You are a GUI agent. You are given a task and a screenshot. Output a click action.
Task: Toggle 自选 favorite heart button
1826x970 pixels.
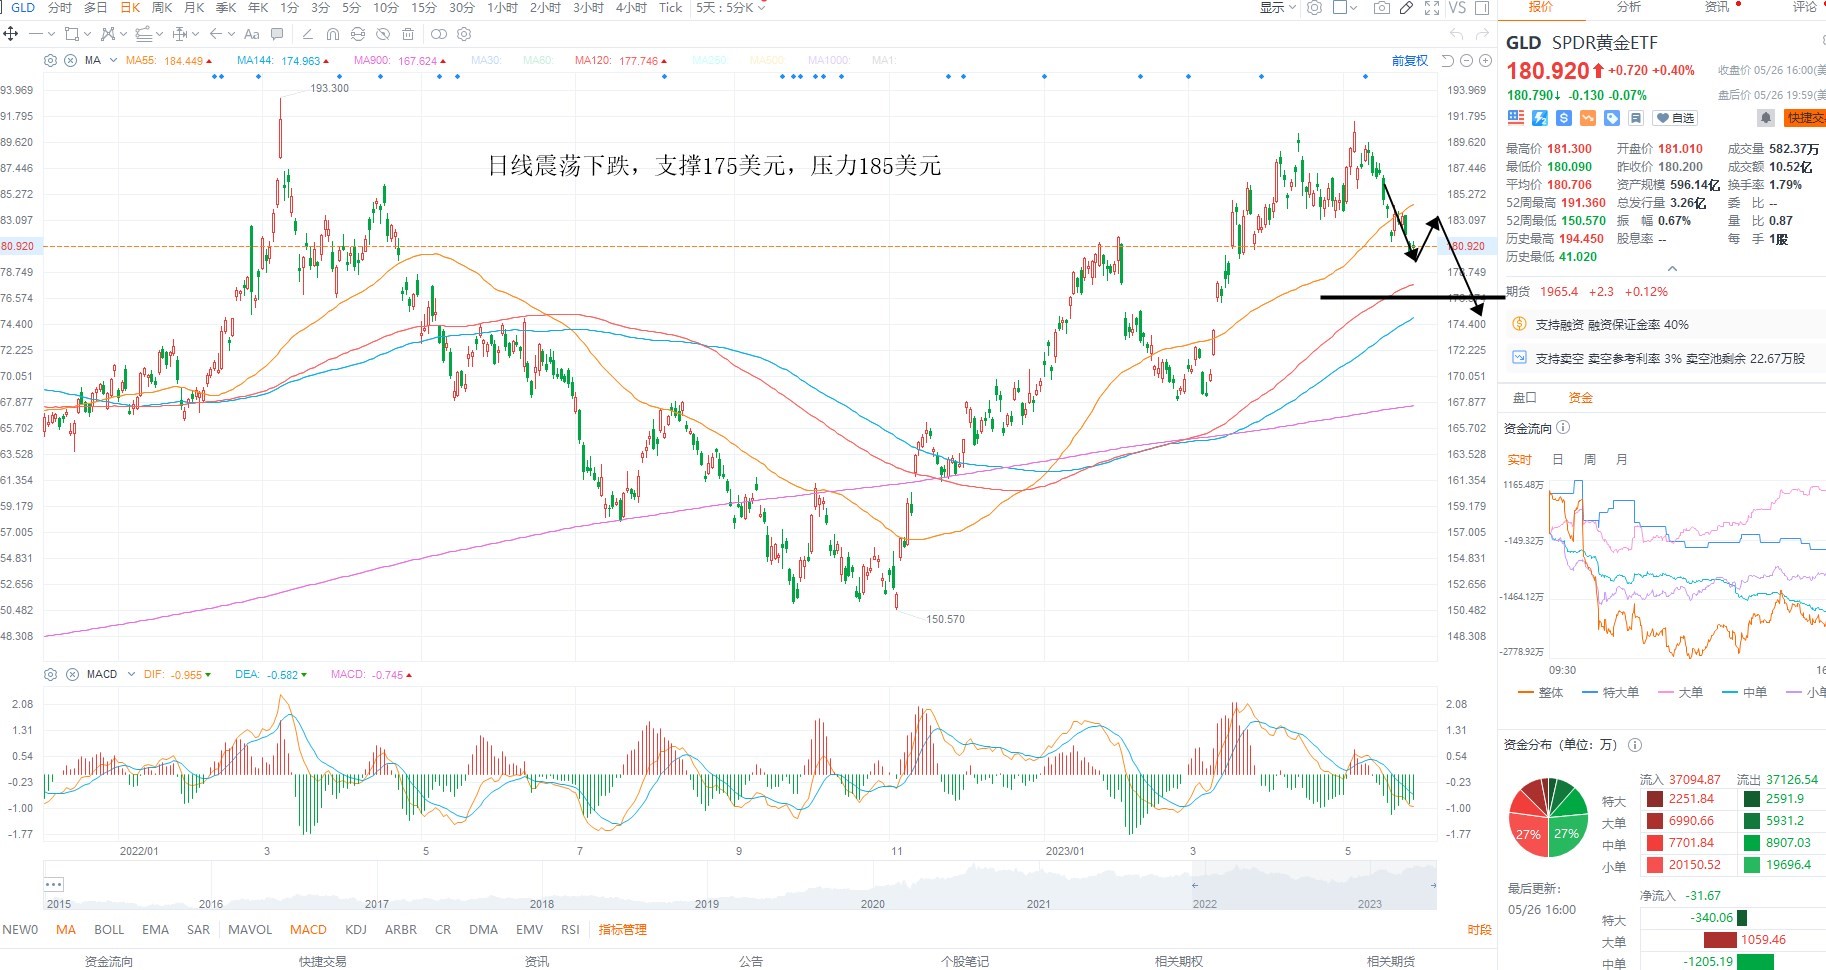1675,117
